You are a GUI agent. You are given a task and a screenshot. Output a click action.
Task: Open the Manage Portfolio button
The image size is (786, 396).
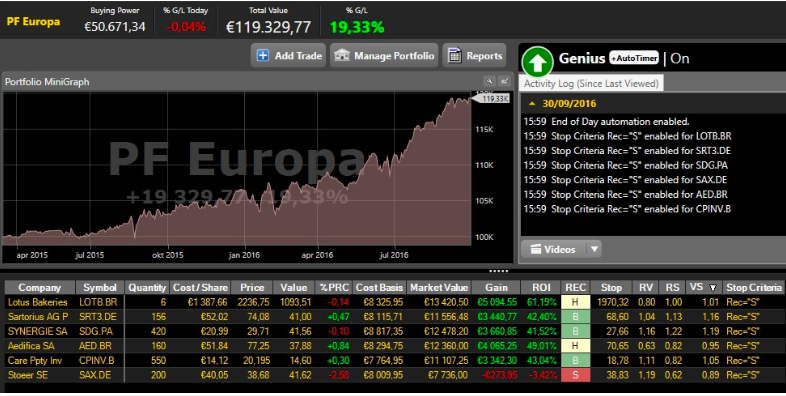[x=384, y=56]
